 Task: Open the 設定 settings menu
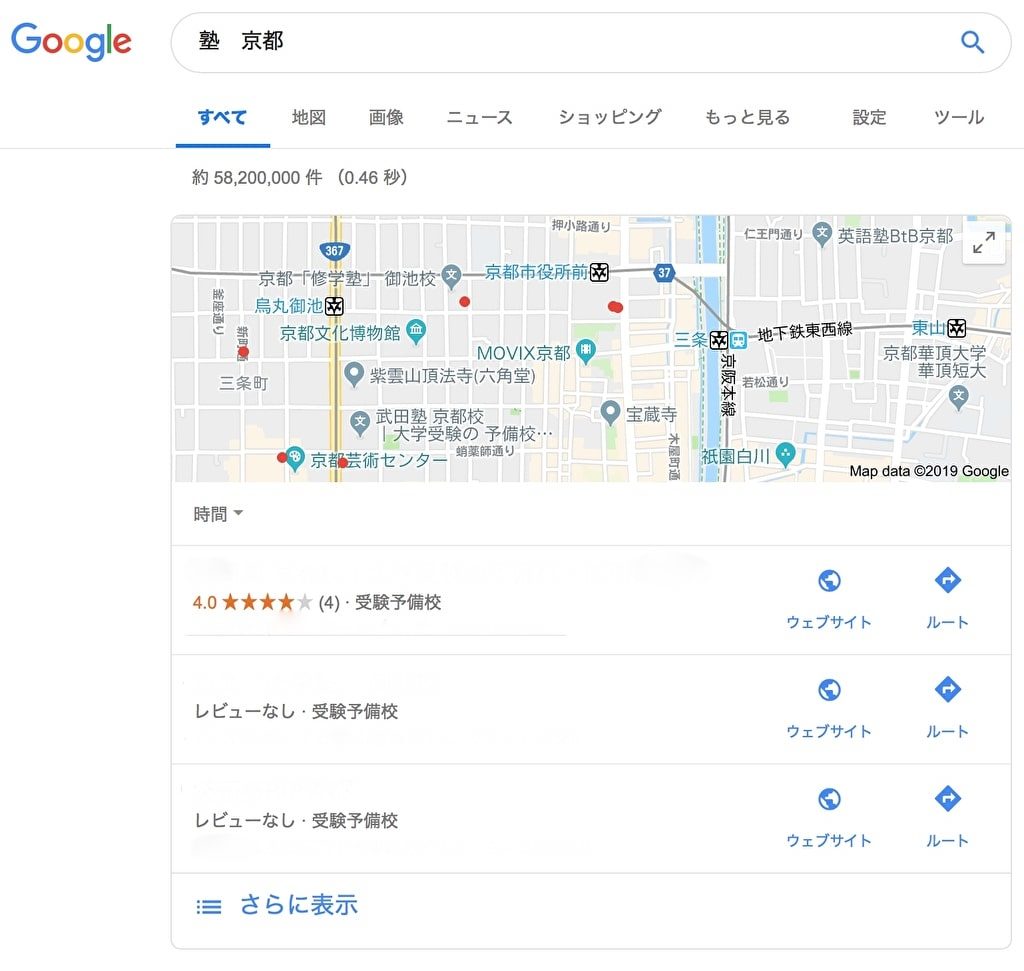(869, 117)
